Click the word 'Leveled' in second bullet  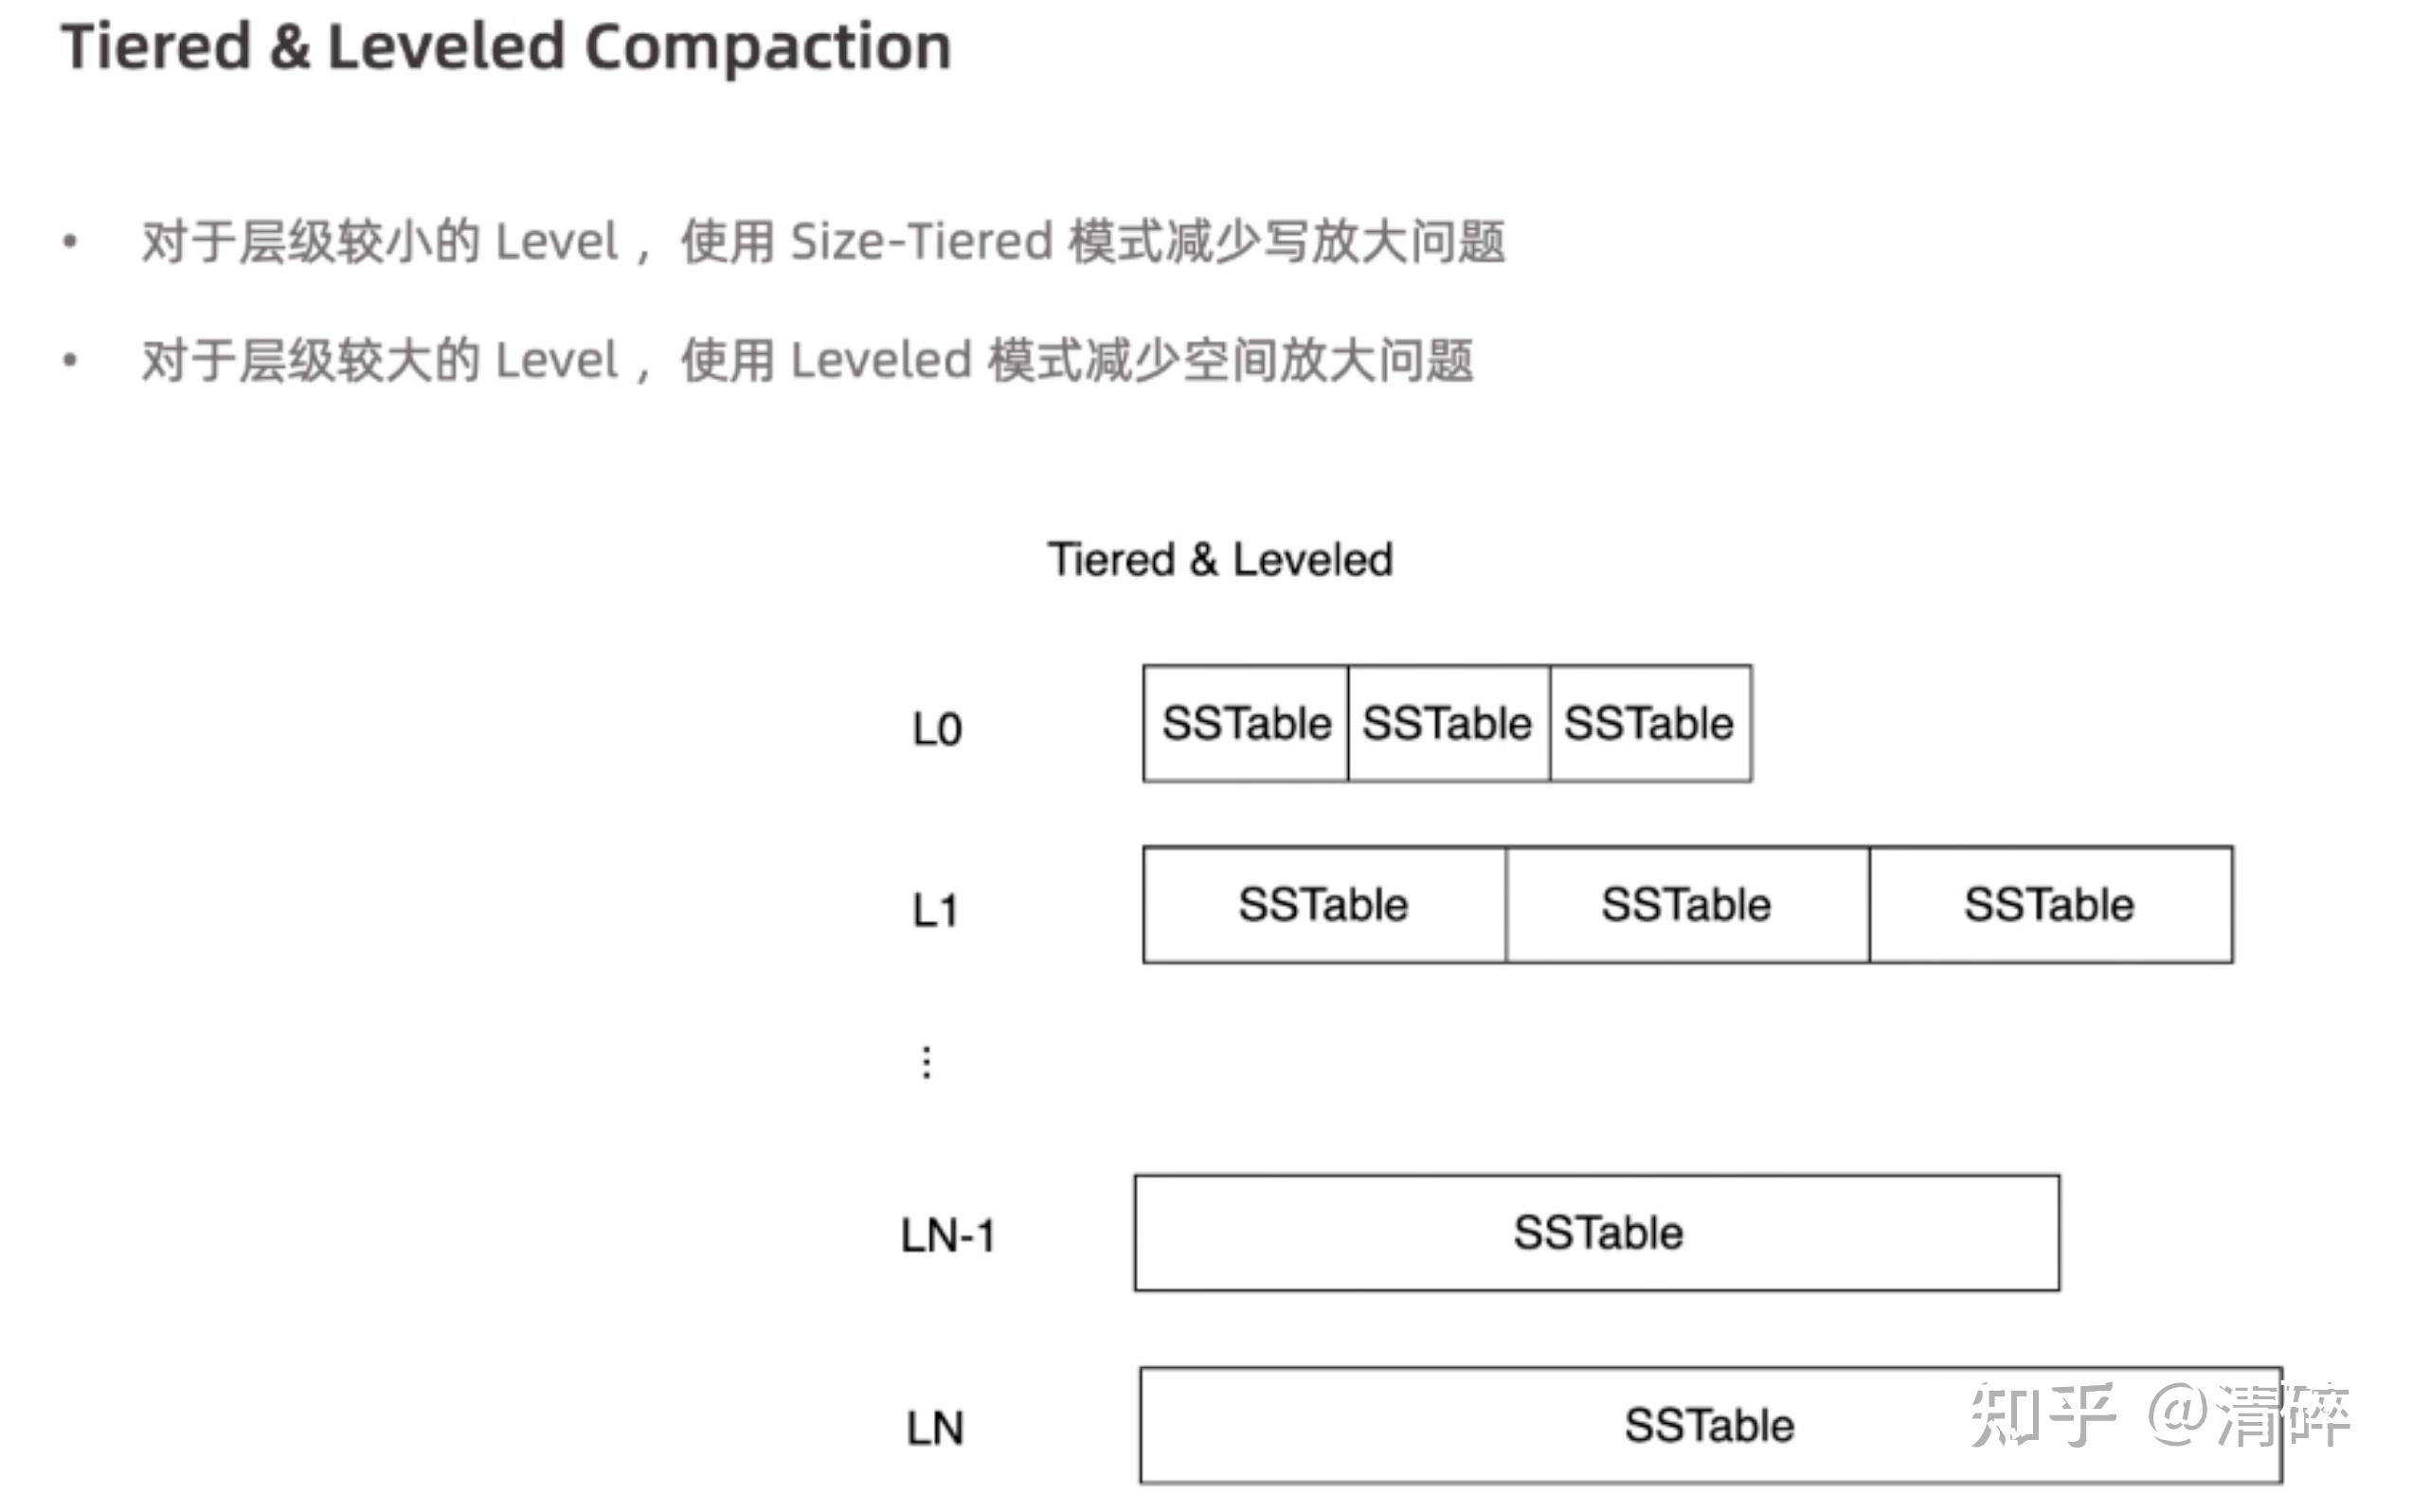[x=881, y=360]
